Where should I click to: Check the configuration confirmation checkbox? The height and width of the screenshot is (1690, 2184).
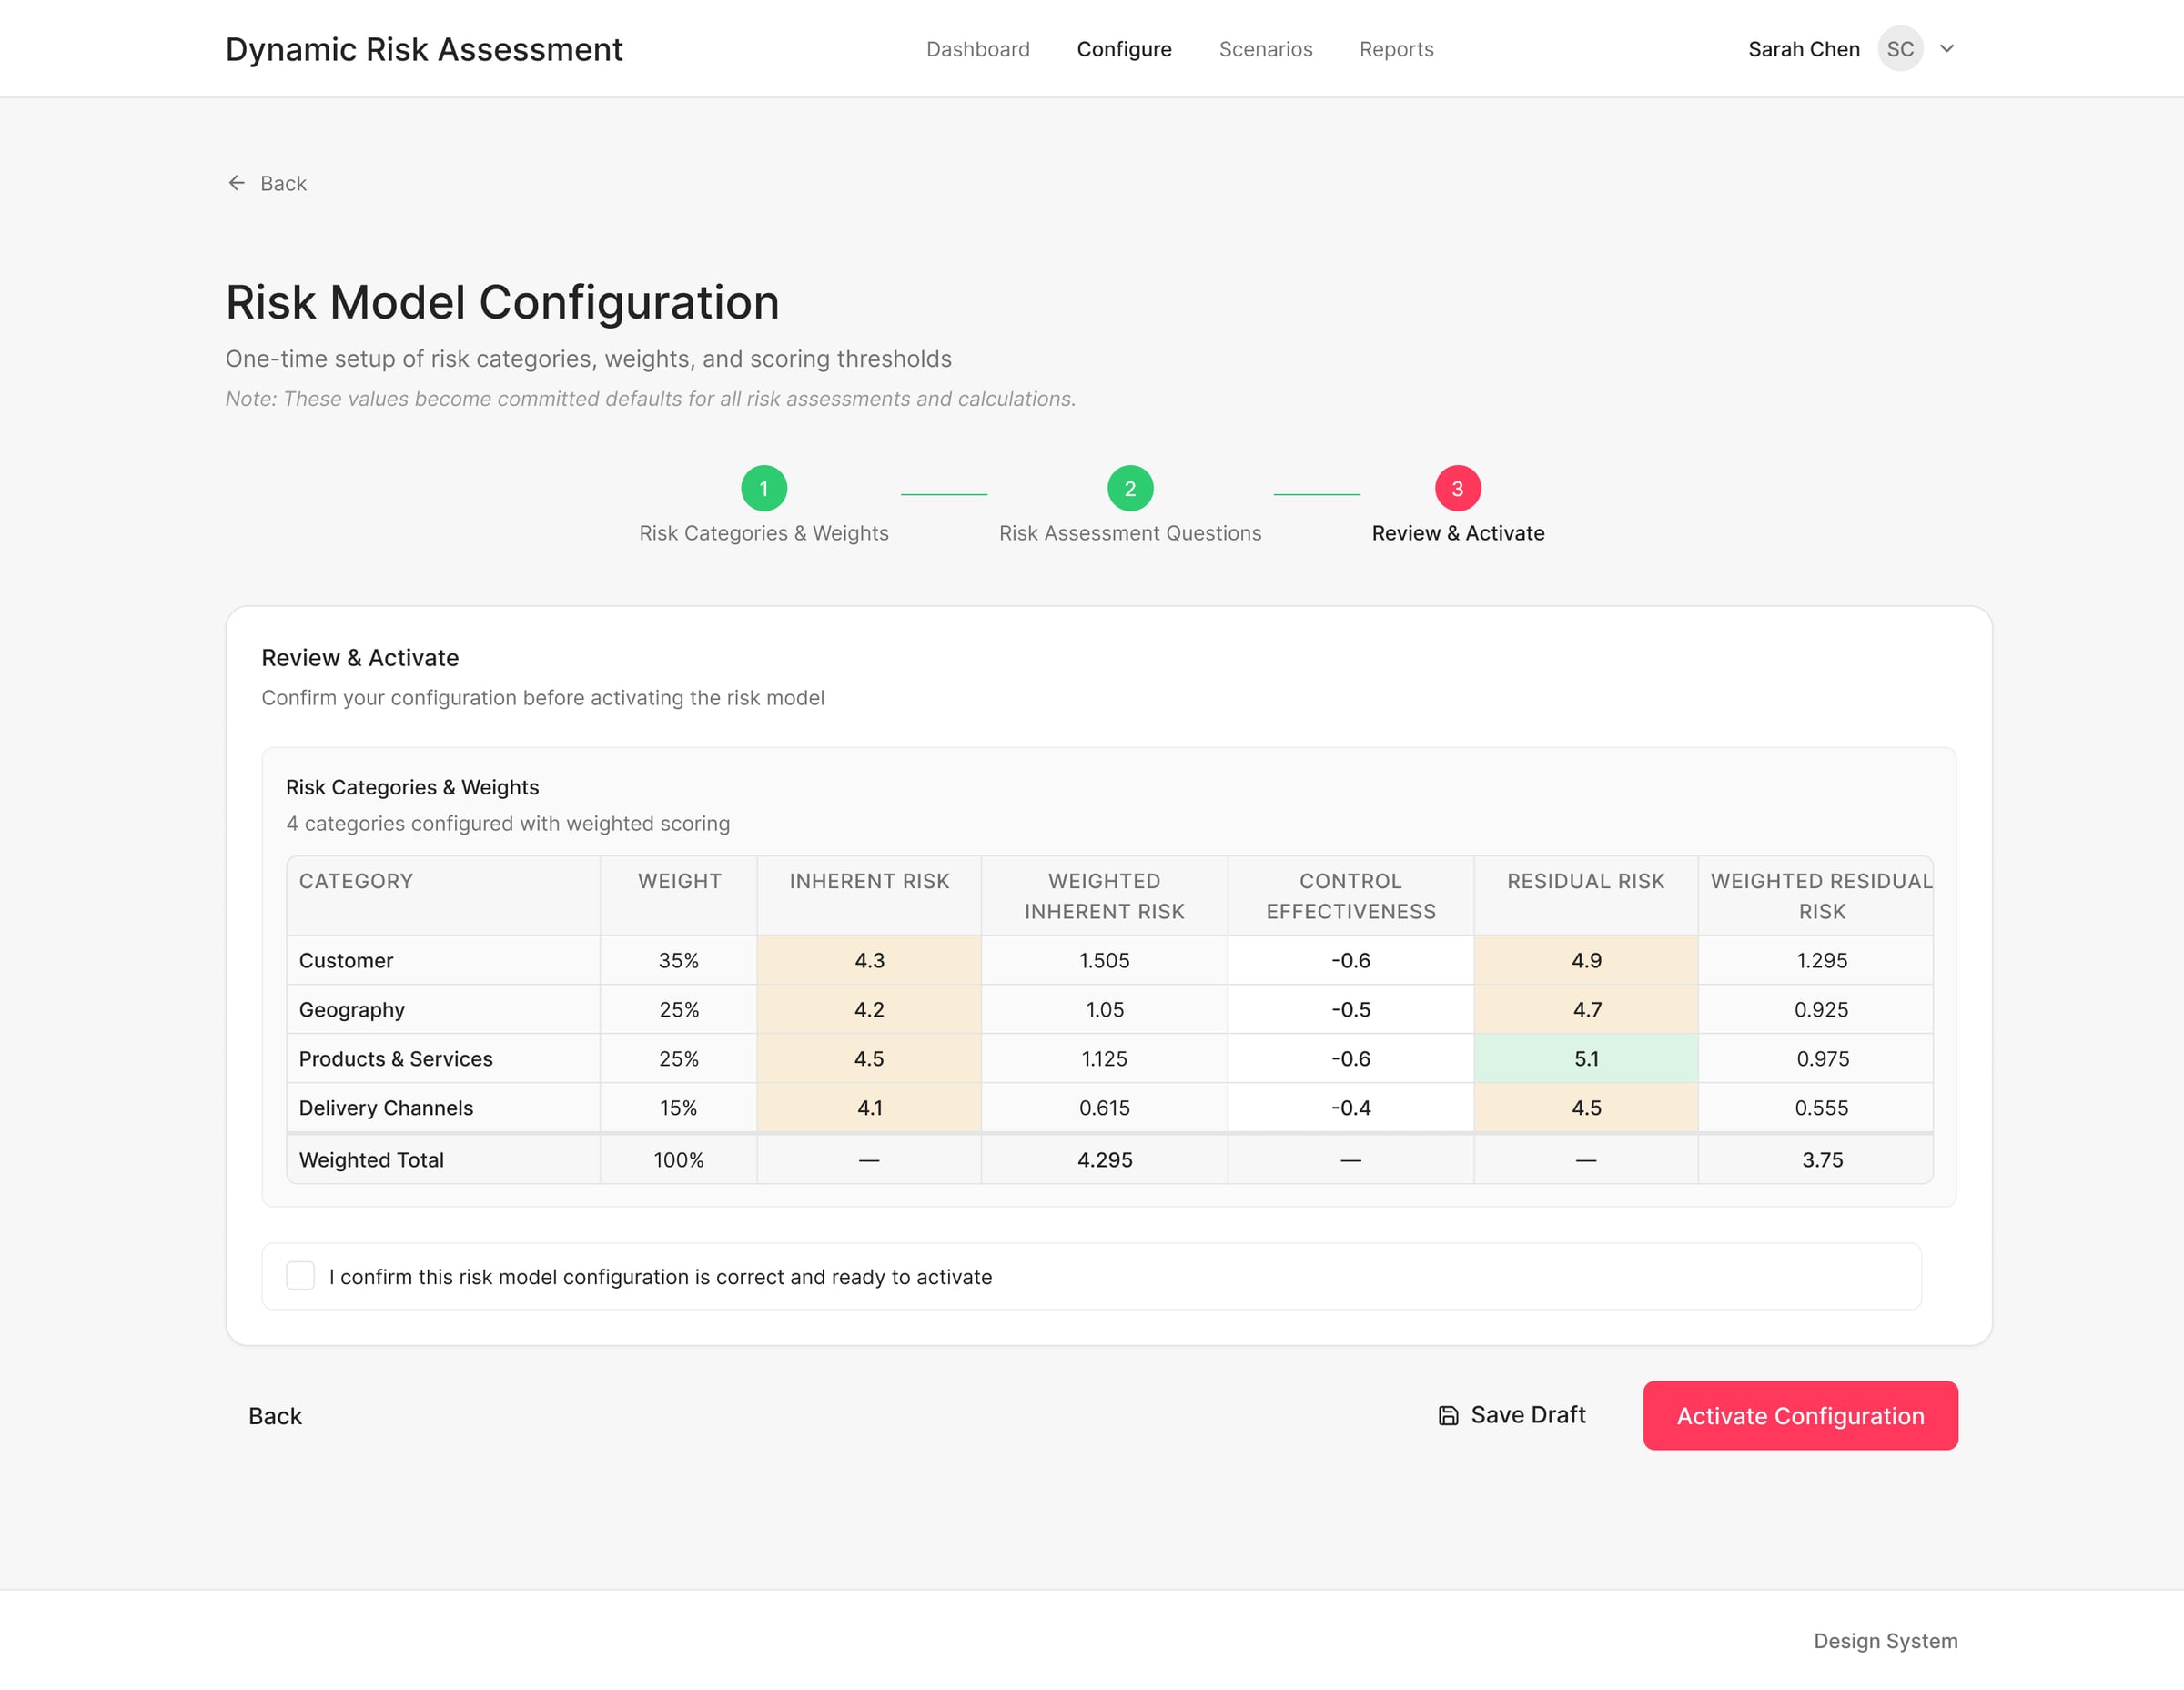pyautogui.click(x=300, y=1276)
